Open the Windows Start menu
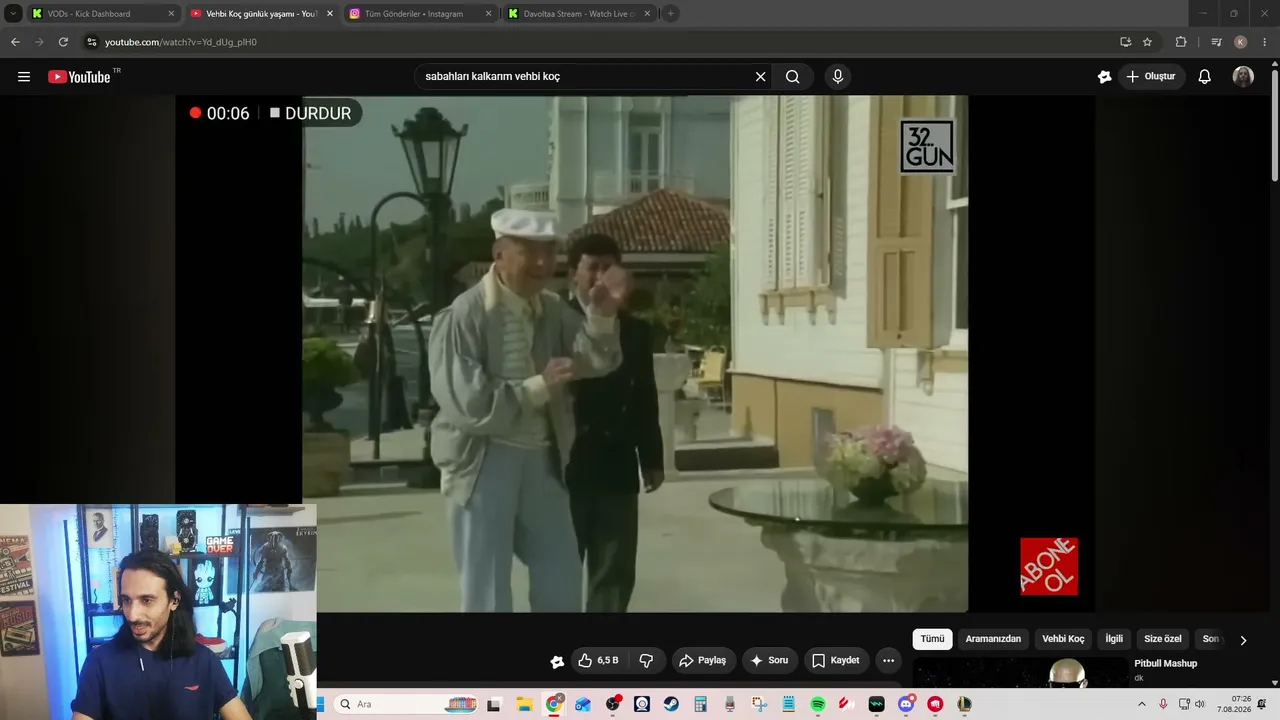Image resolution: width=1280 pixels, height=720 pixels. pos(322,704)
